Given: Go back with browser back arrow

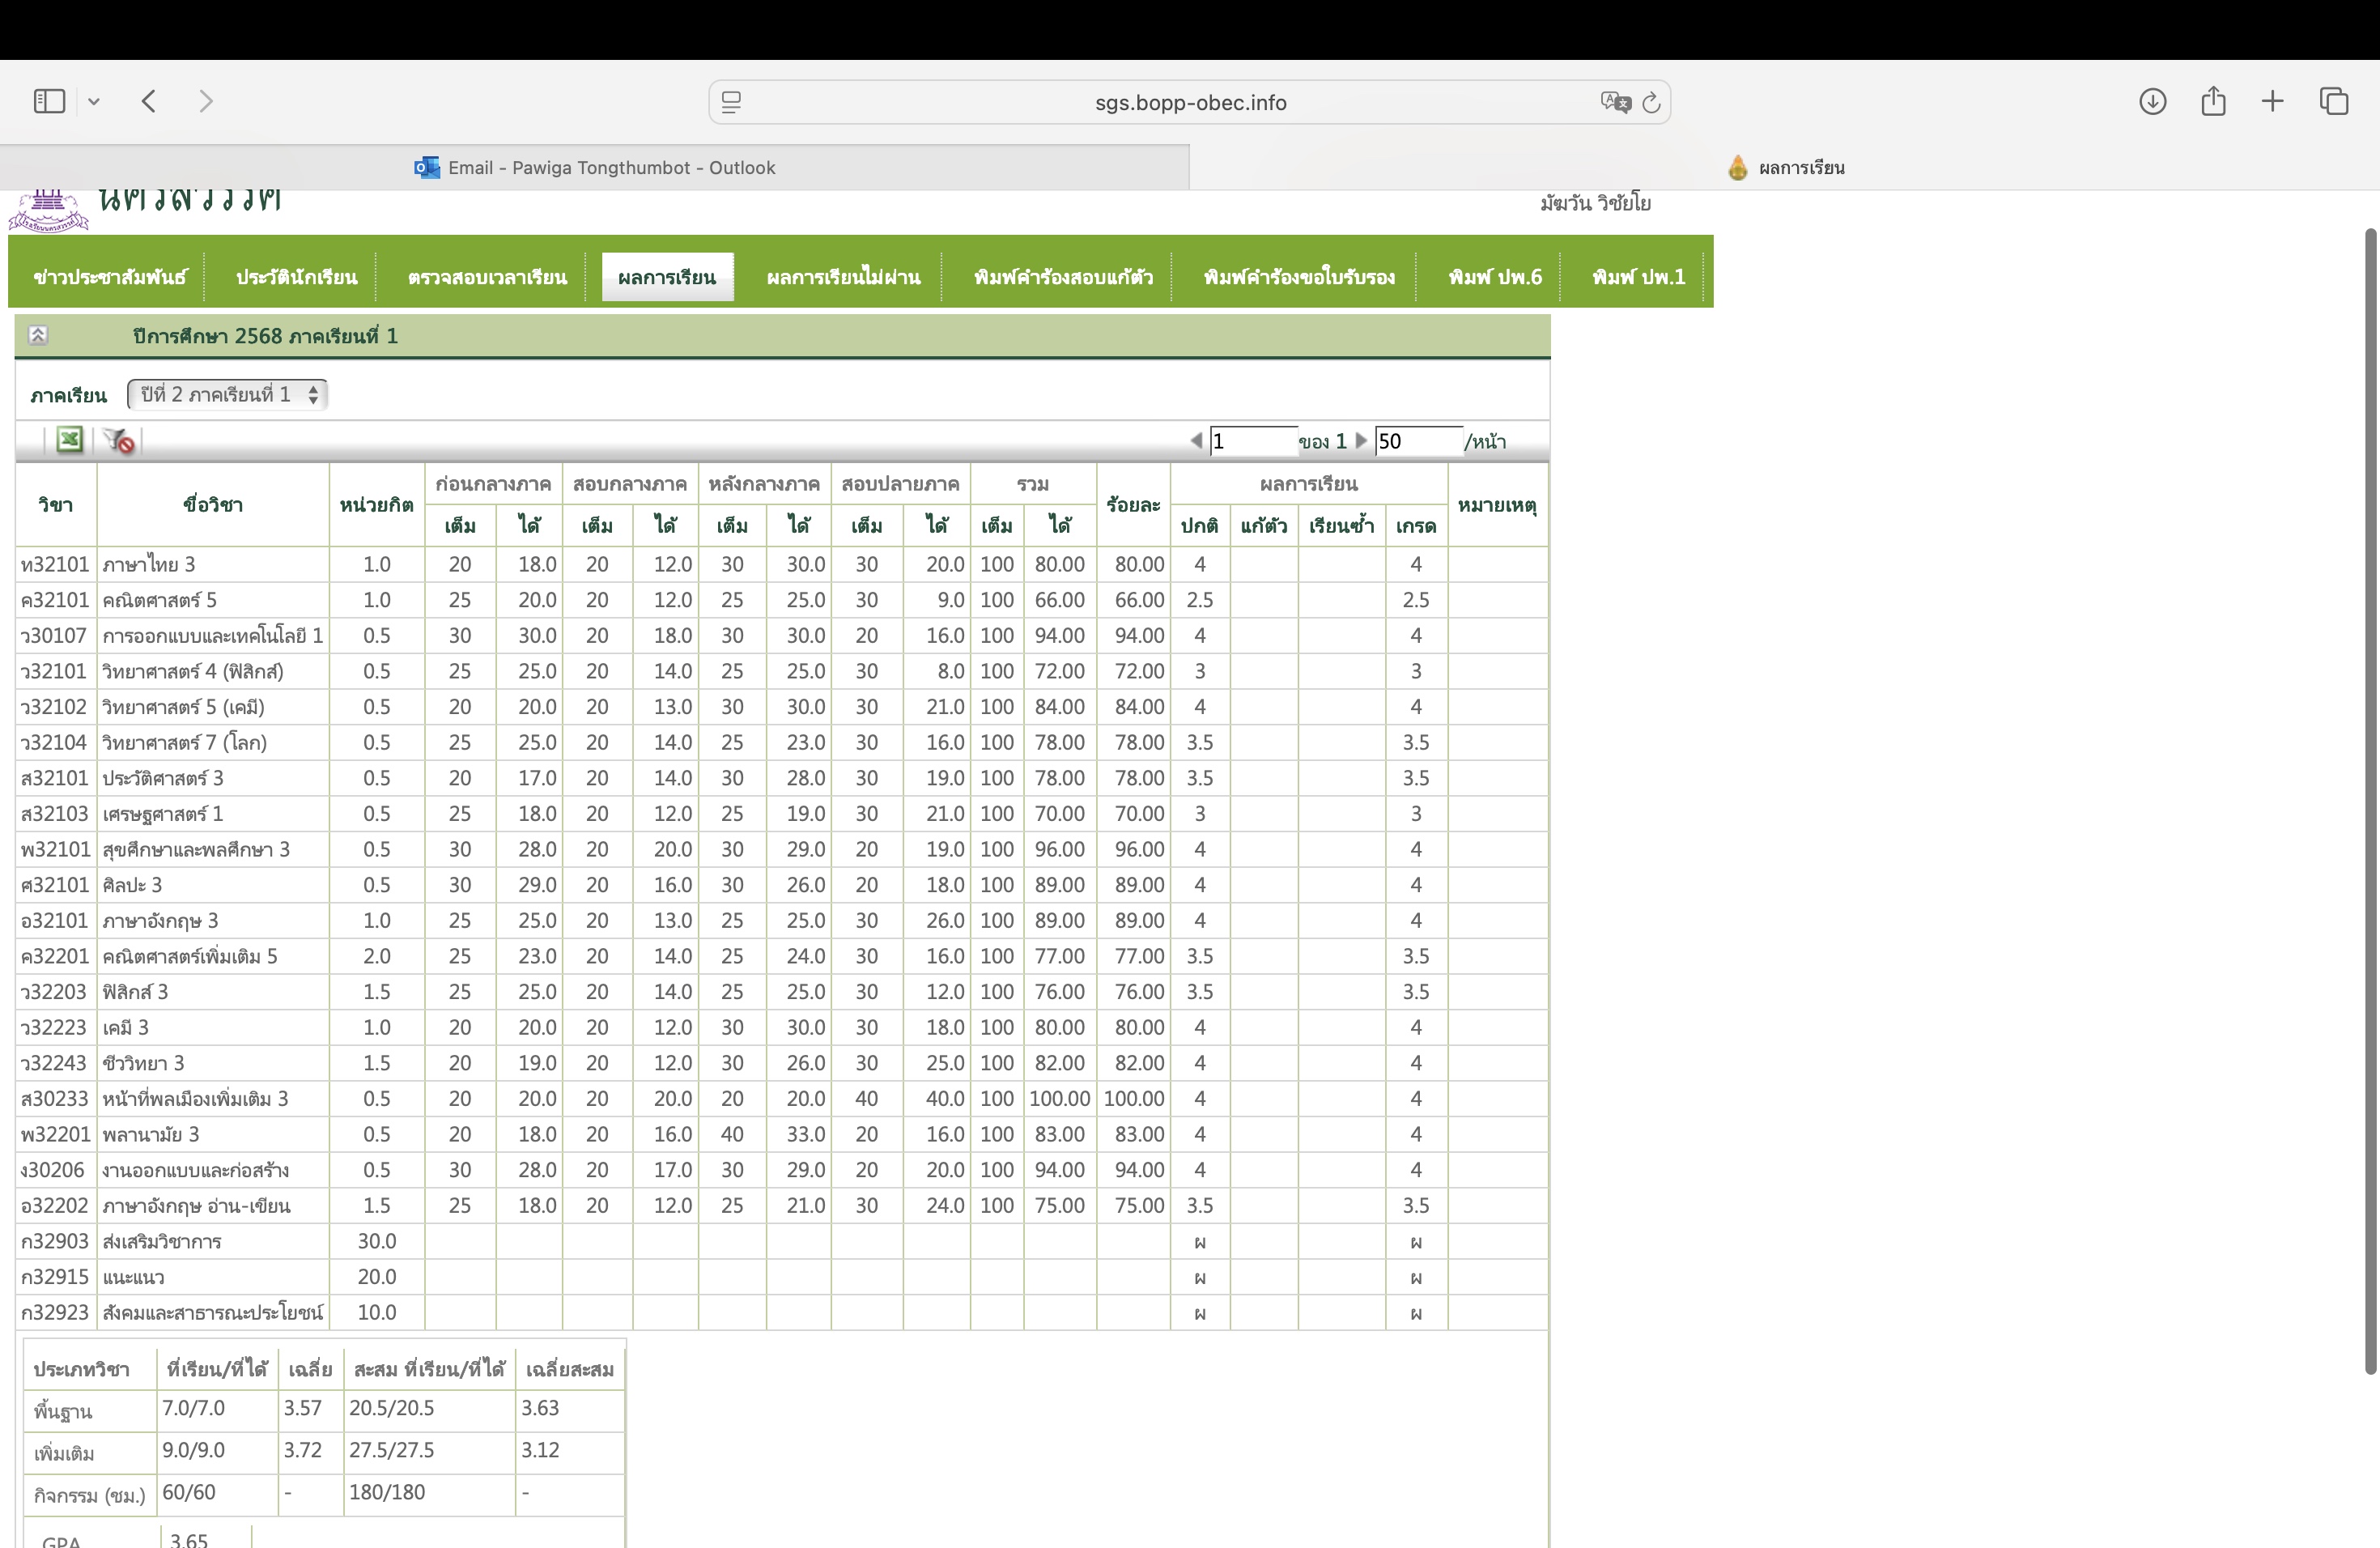Looking at the screenshot, I should (x=149, y=101).
